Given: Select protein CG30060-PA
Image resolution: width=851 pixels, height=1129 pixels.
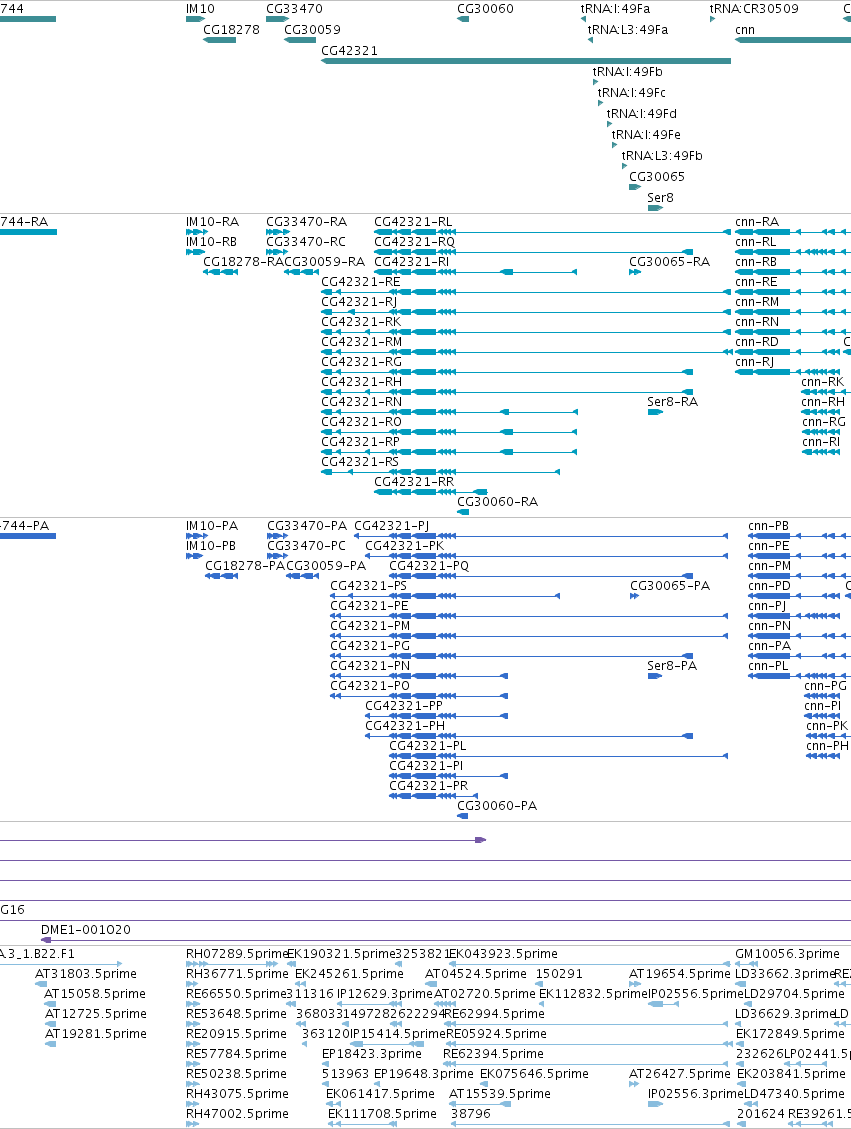Looking at the screenshot, I should click(x=497, y=806).
